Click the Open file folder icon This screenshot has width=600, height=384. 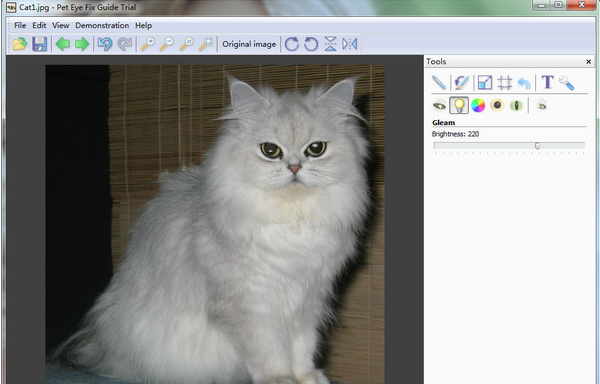pyautogui.click(x=20, y=44)
